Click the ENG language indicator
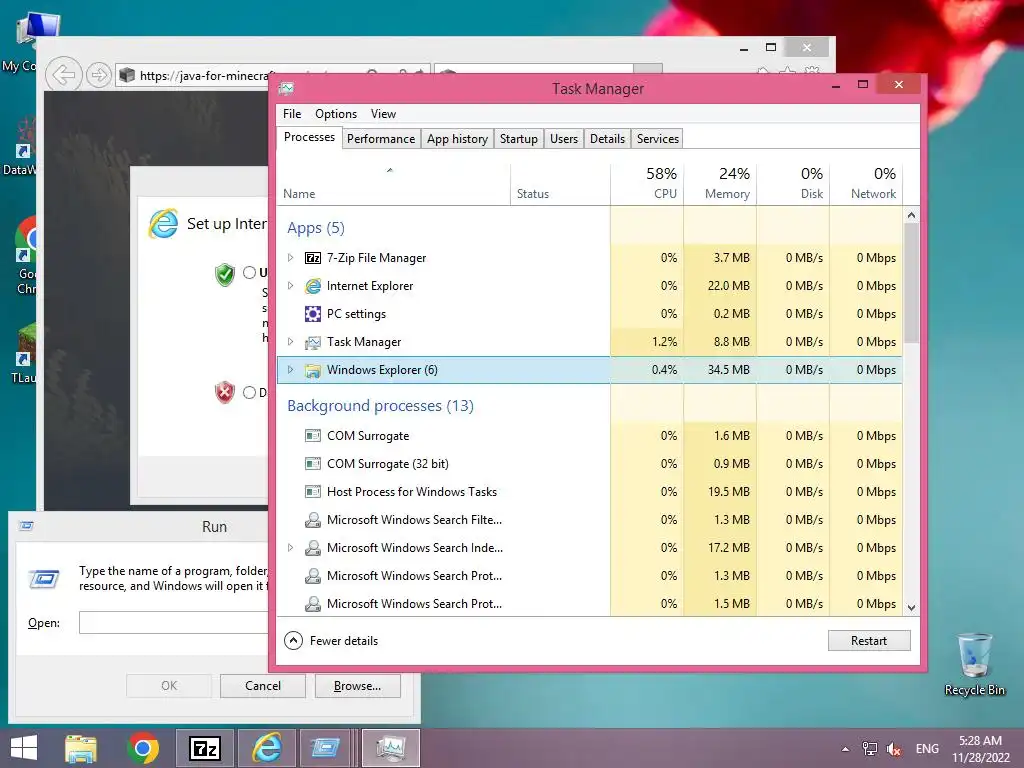Viewport: 1024px width, 768px height. (x=927, y=748)
